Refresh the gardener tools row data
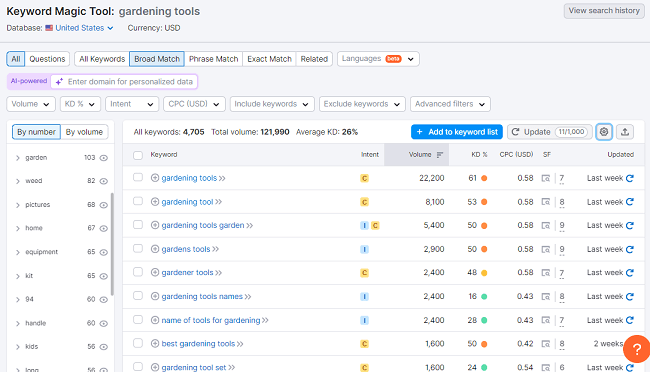Image resolution: width=650 pixels, height=372 pixels. tap(630, 273)
